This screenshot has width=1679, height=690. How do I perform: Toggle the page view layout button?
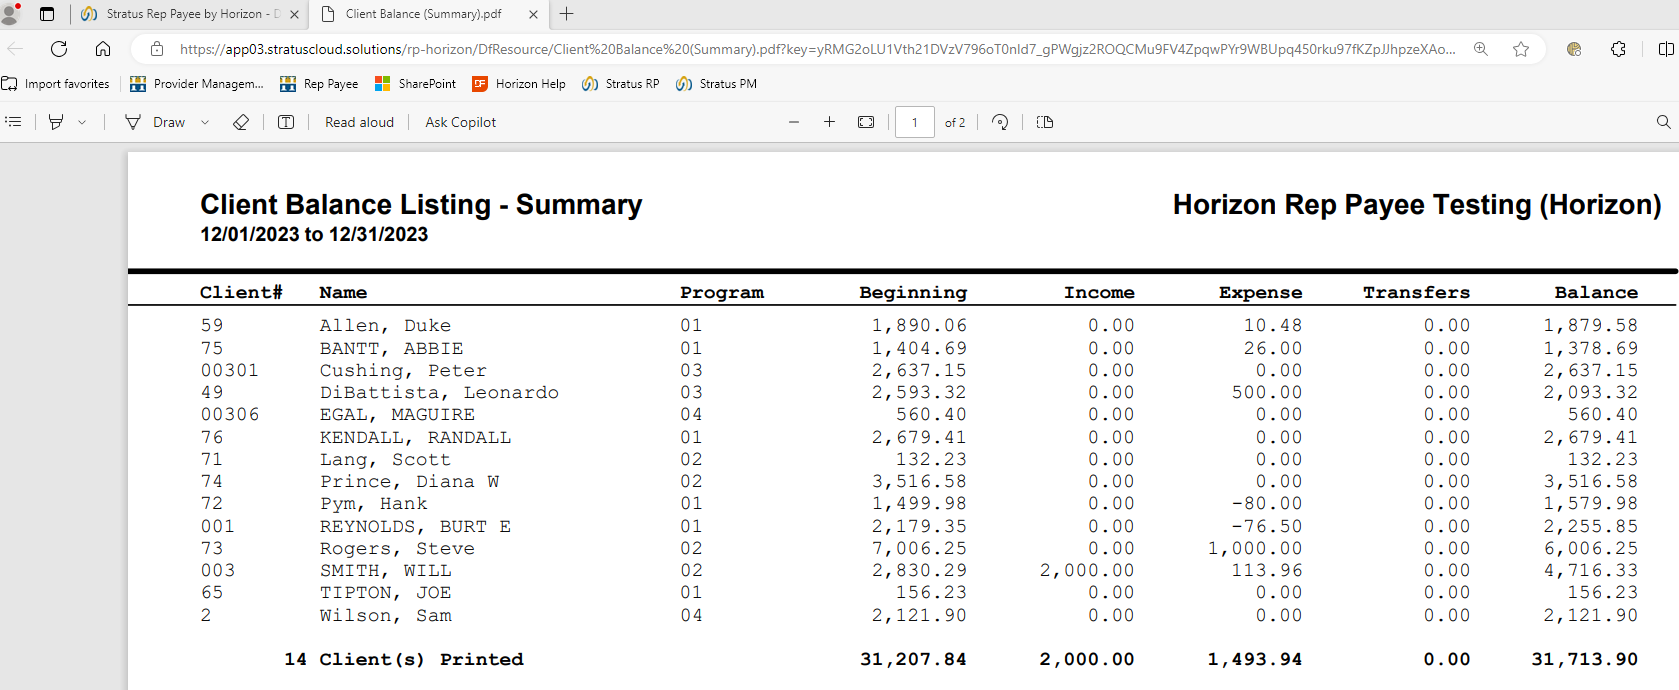pos(1045,122)
